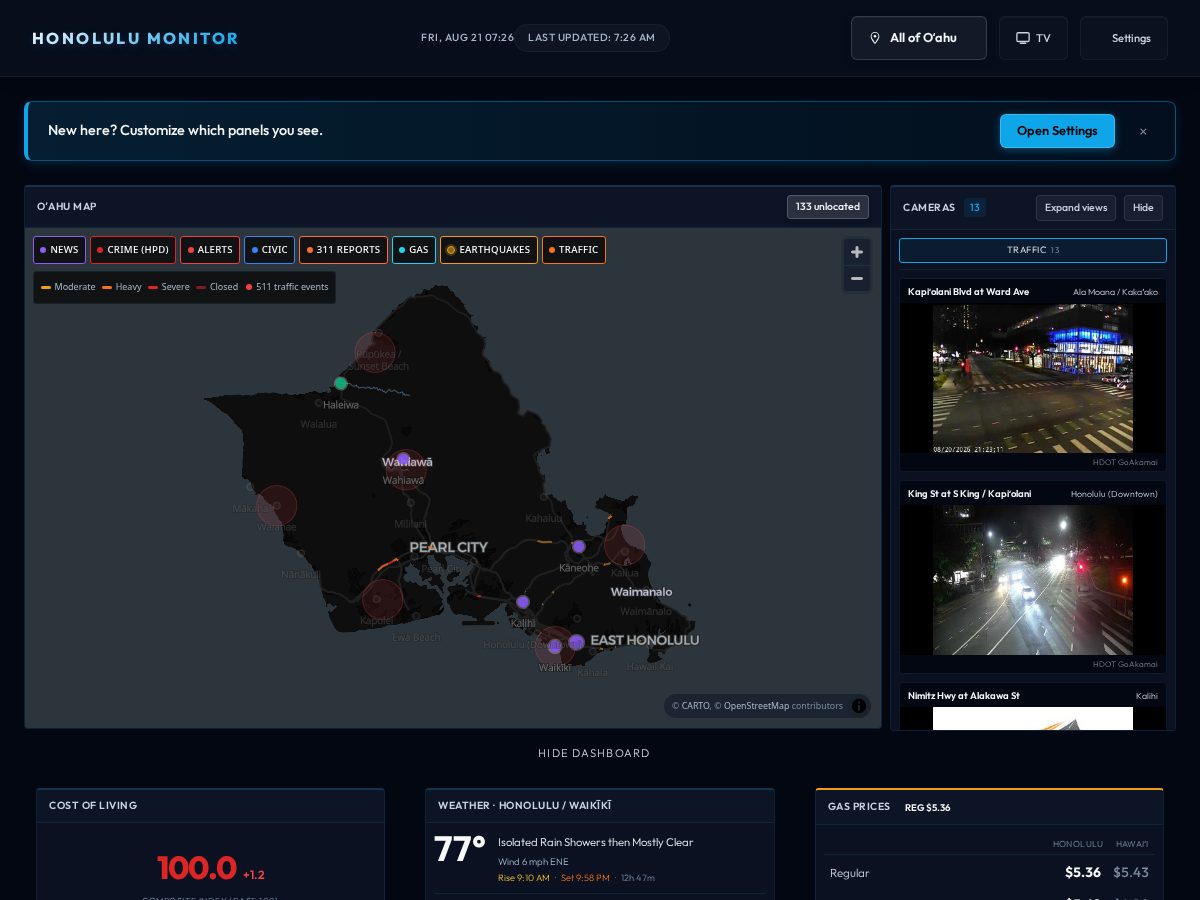This screenshot has height=900, width=1200.
Task: Toggle the CIVIC map layer
Action: tap(269, 250)
